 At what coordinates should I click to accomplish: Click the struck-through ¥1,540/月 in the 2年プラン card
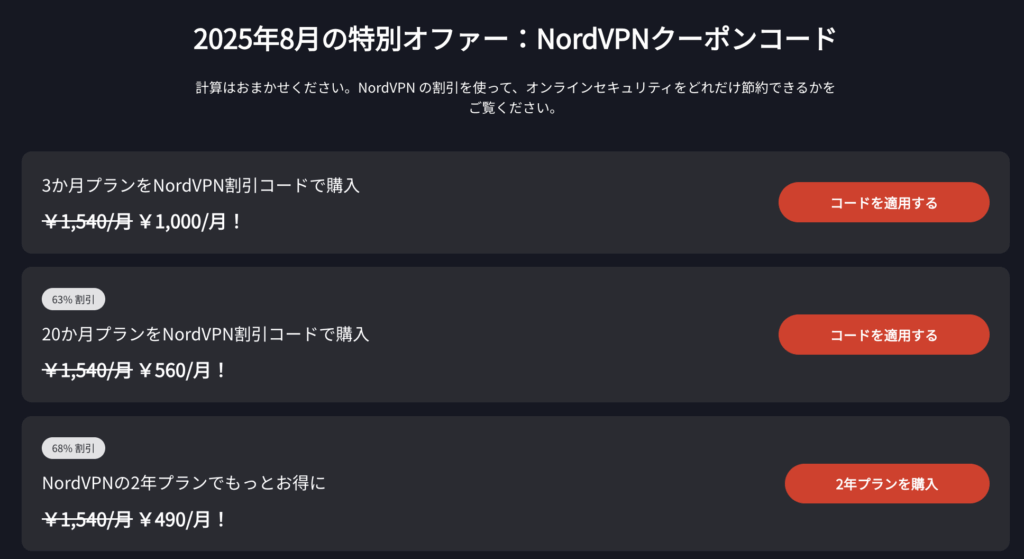(88, 519)
